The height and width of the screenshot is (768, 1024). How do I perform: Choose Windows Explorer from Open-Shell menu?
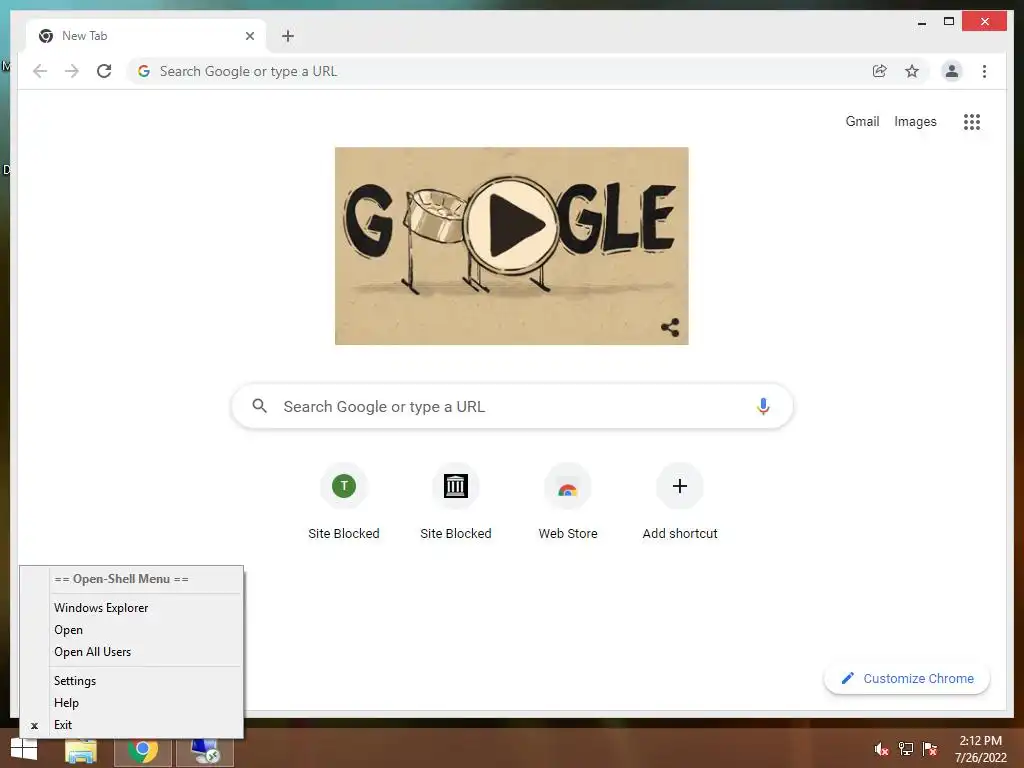146,607
